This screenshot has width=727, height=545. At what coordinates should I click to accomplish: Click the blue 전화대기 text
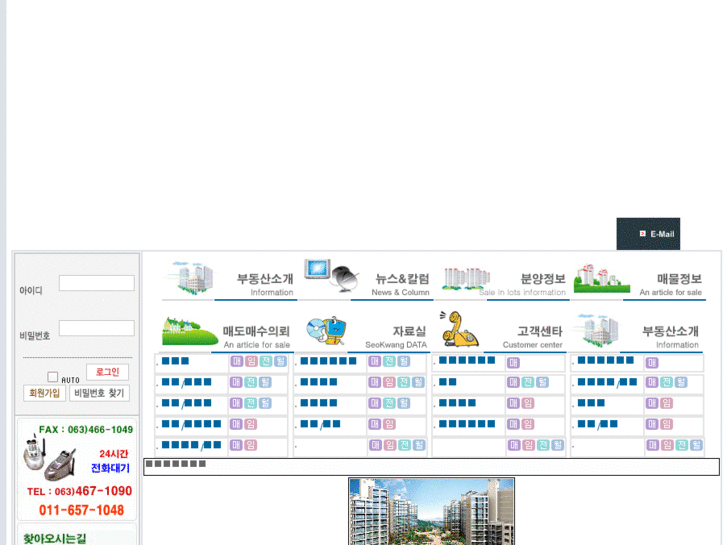click(x=110, y=468)
